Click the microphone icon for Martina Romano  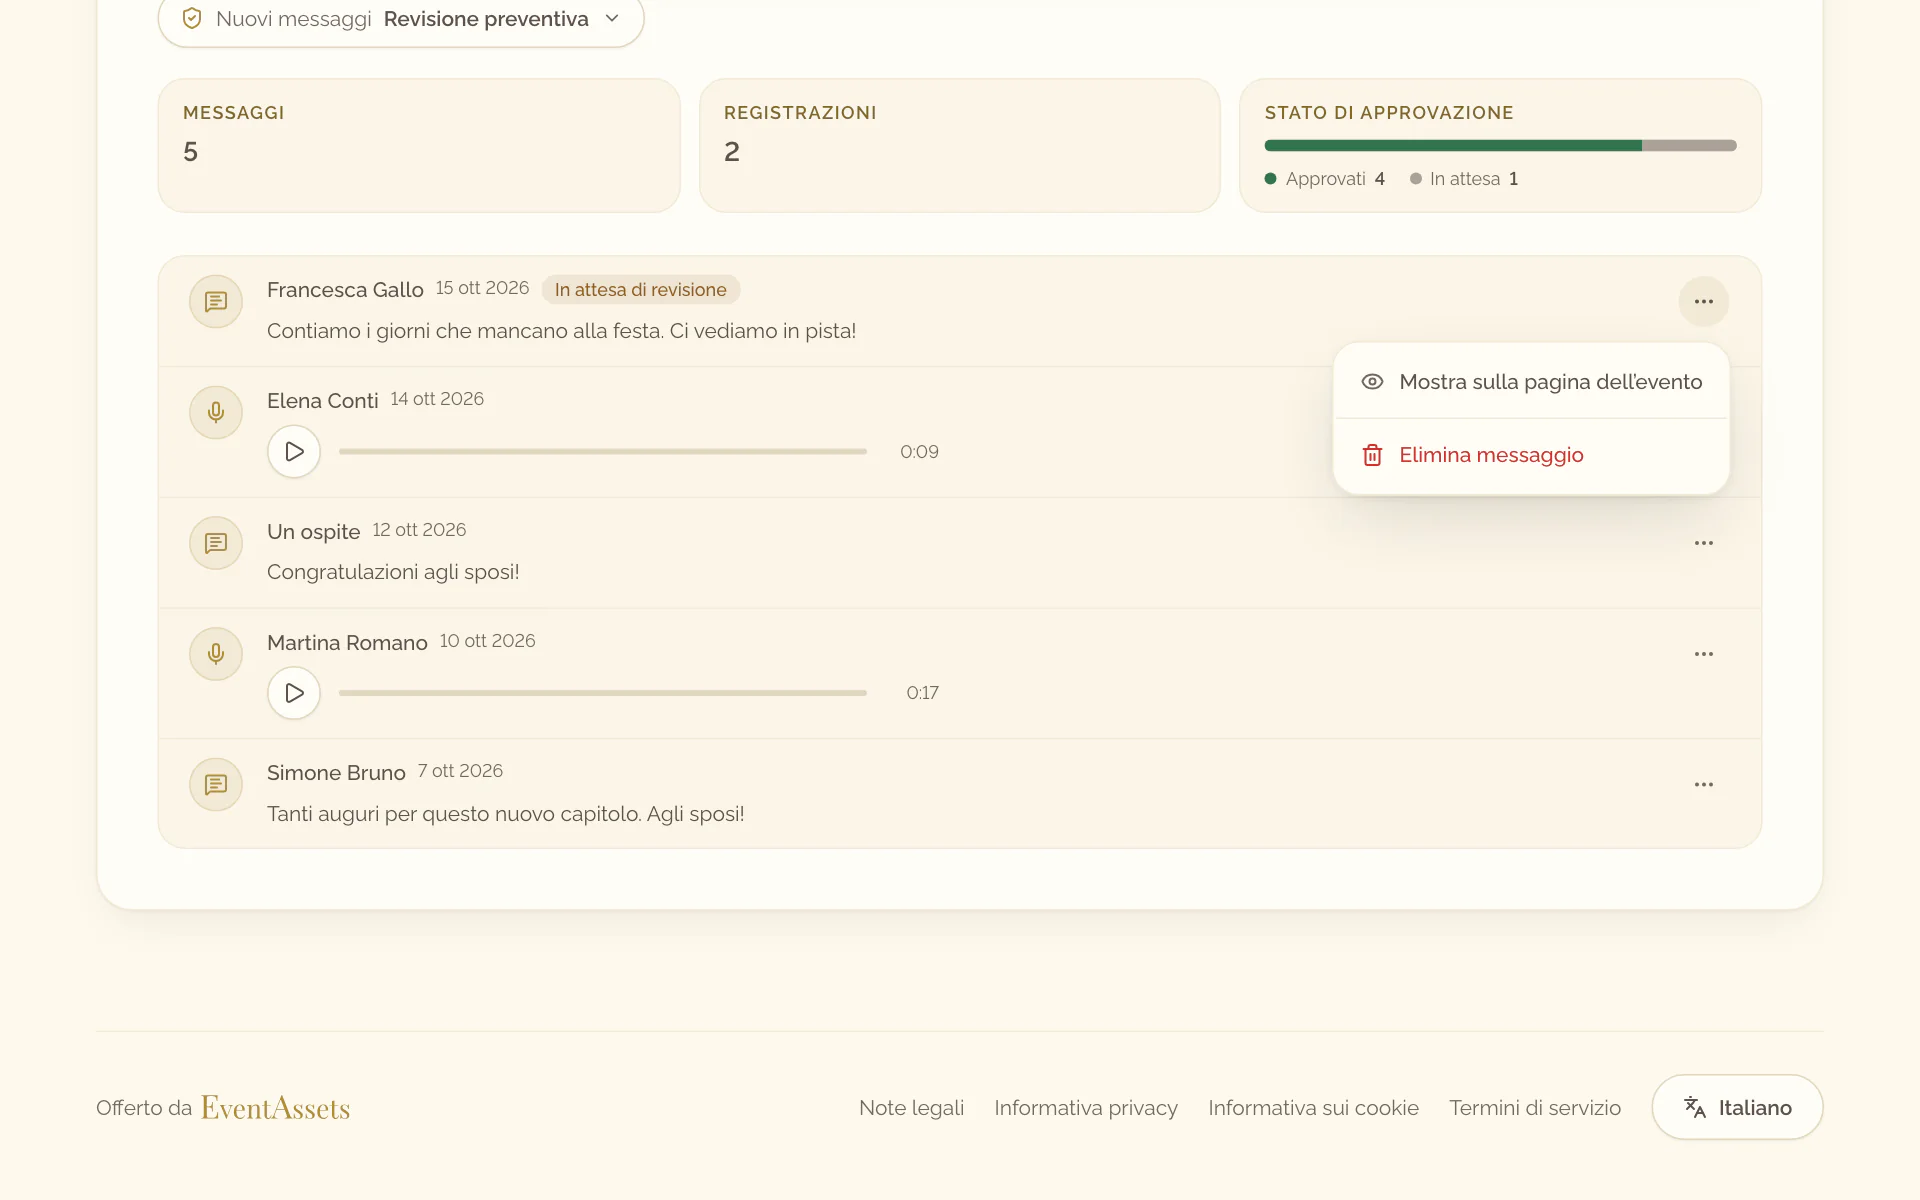click(216, 654)
